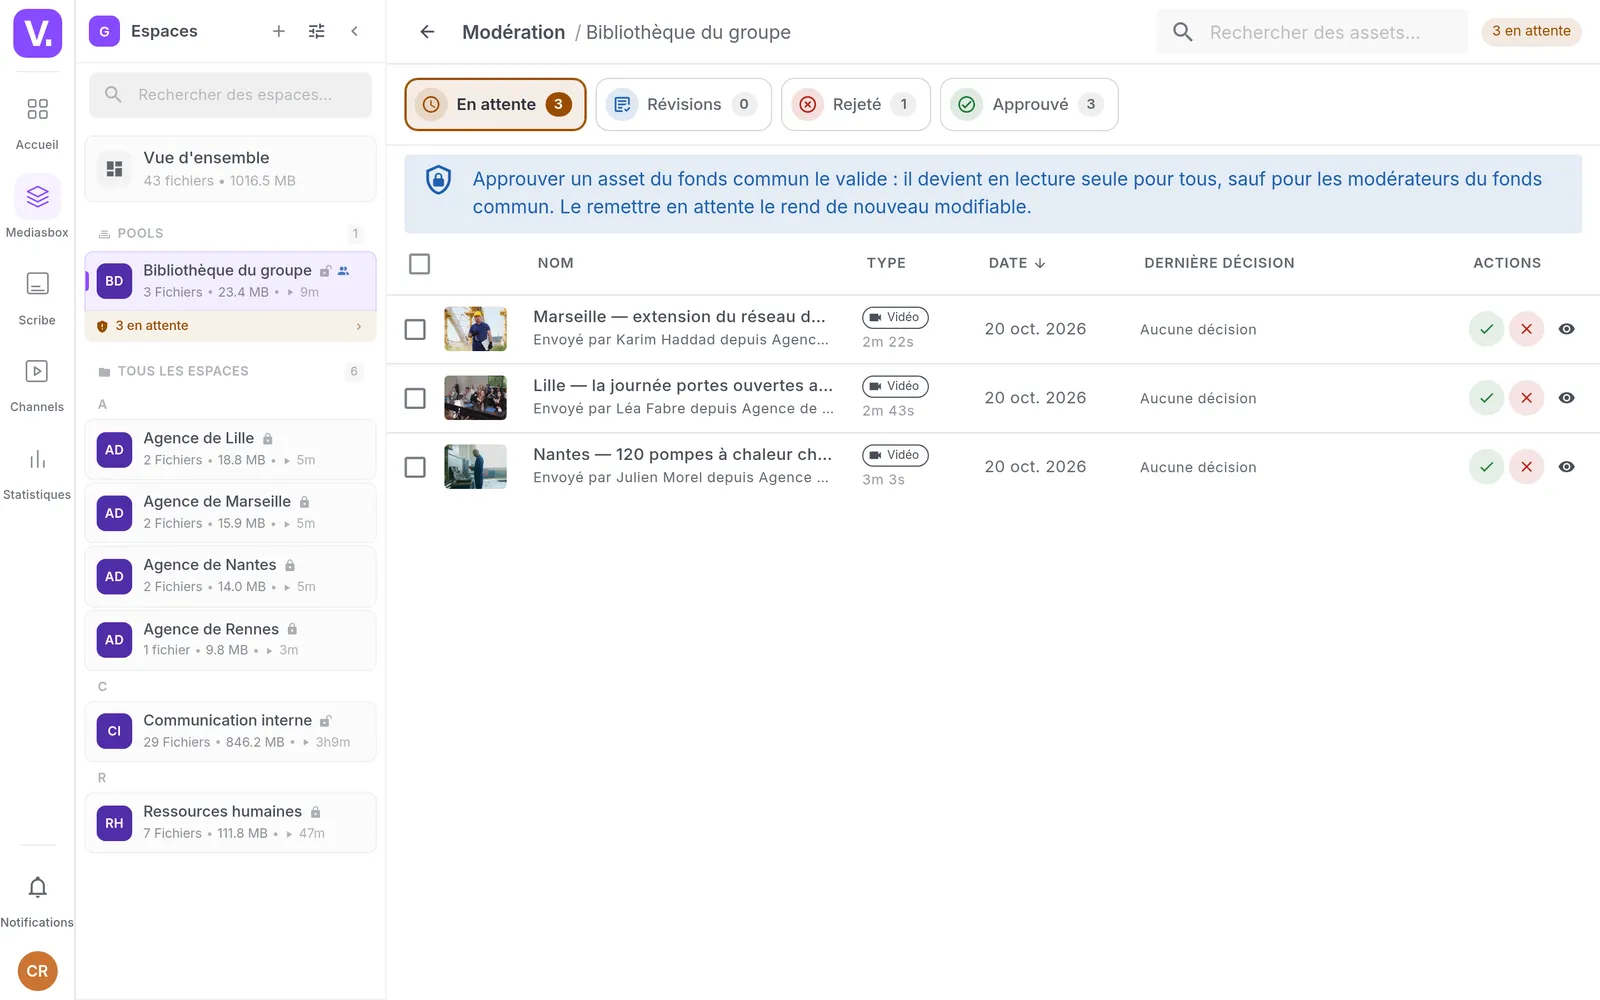This screenshot has width=1600, height=1000.
Task: Click the Rechercher des espaces field
Action: click(230, 94)
